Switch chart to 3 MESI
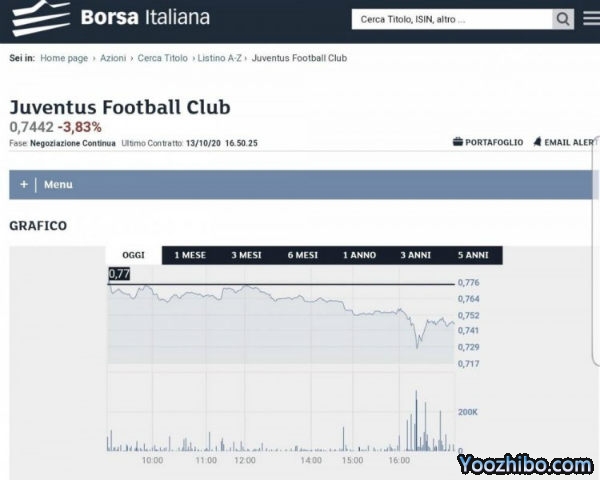The image size is (600, 480). point(246,255)
